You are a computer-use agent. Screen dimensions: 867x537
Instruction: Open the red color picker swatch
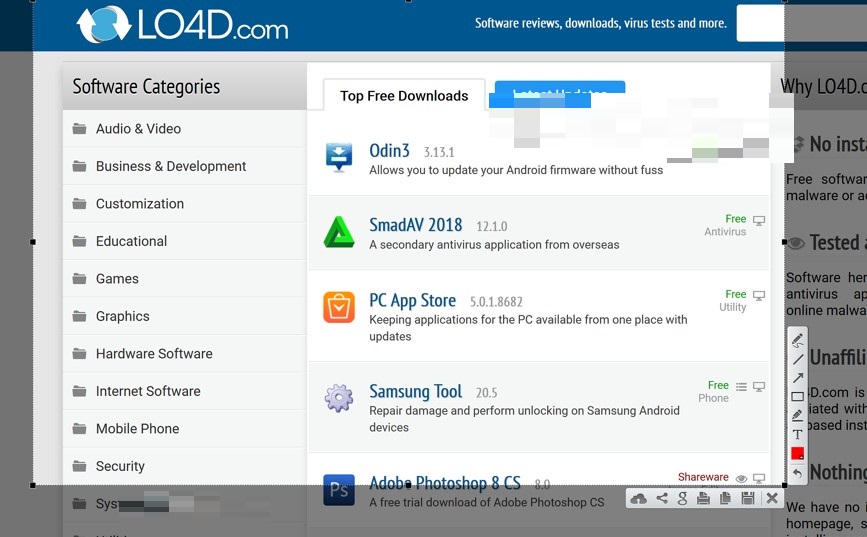[x=797, y=453]
